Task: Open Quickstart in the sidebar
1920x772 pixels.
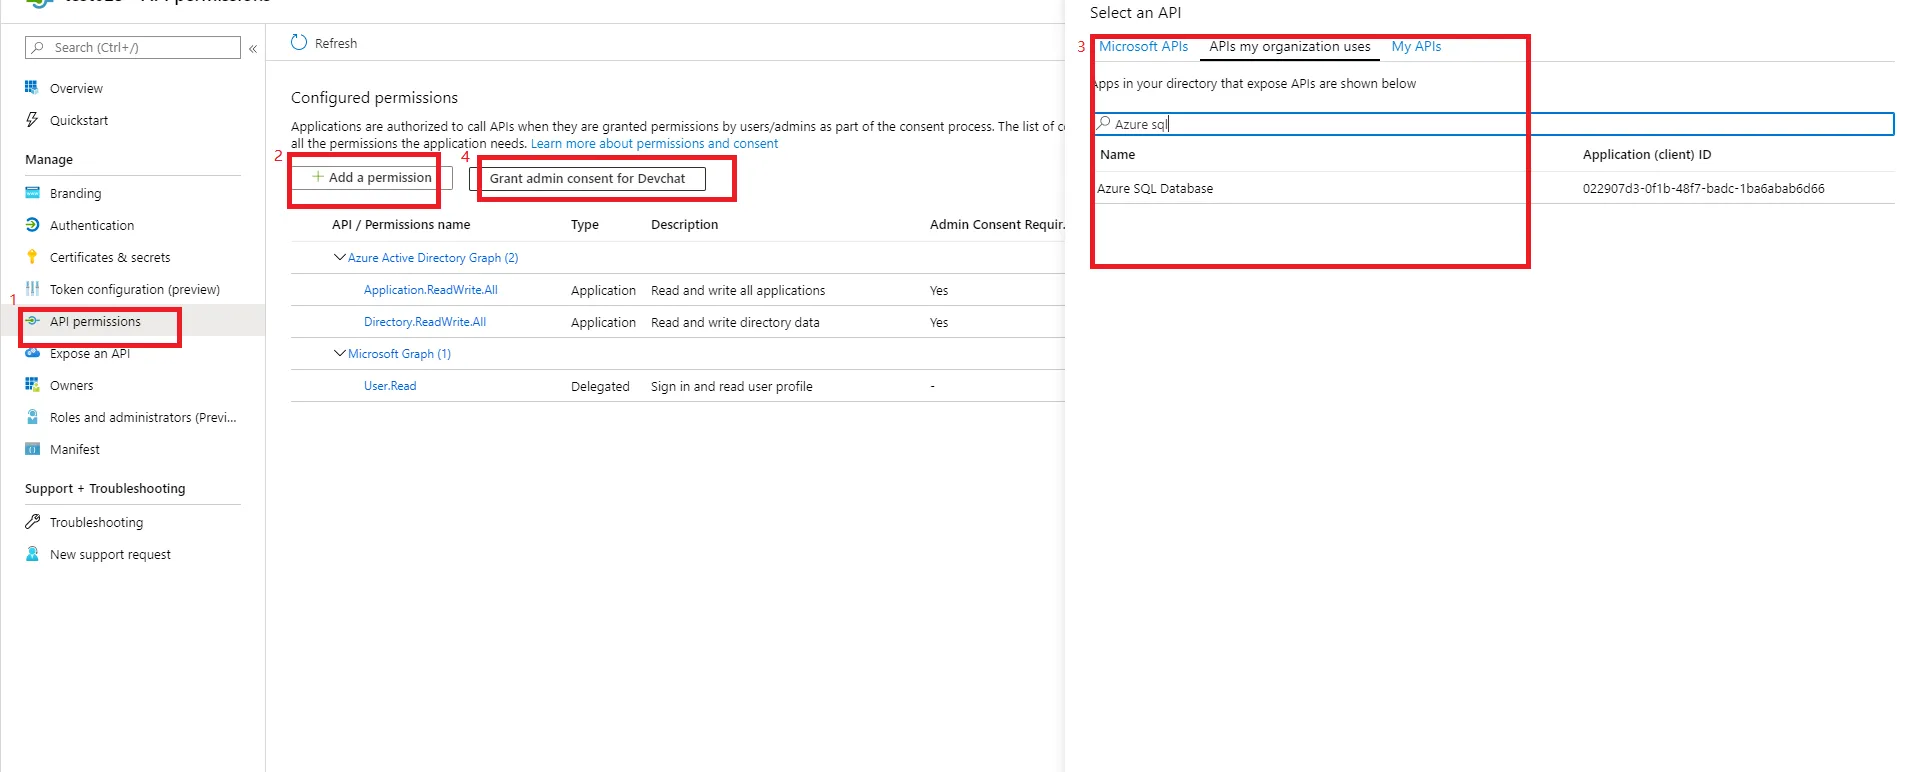Action: click(79, 120)
